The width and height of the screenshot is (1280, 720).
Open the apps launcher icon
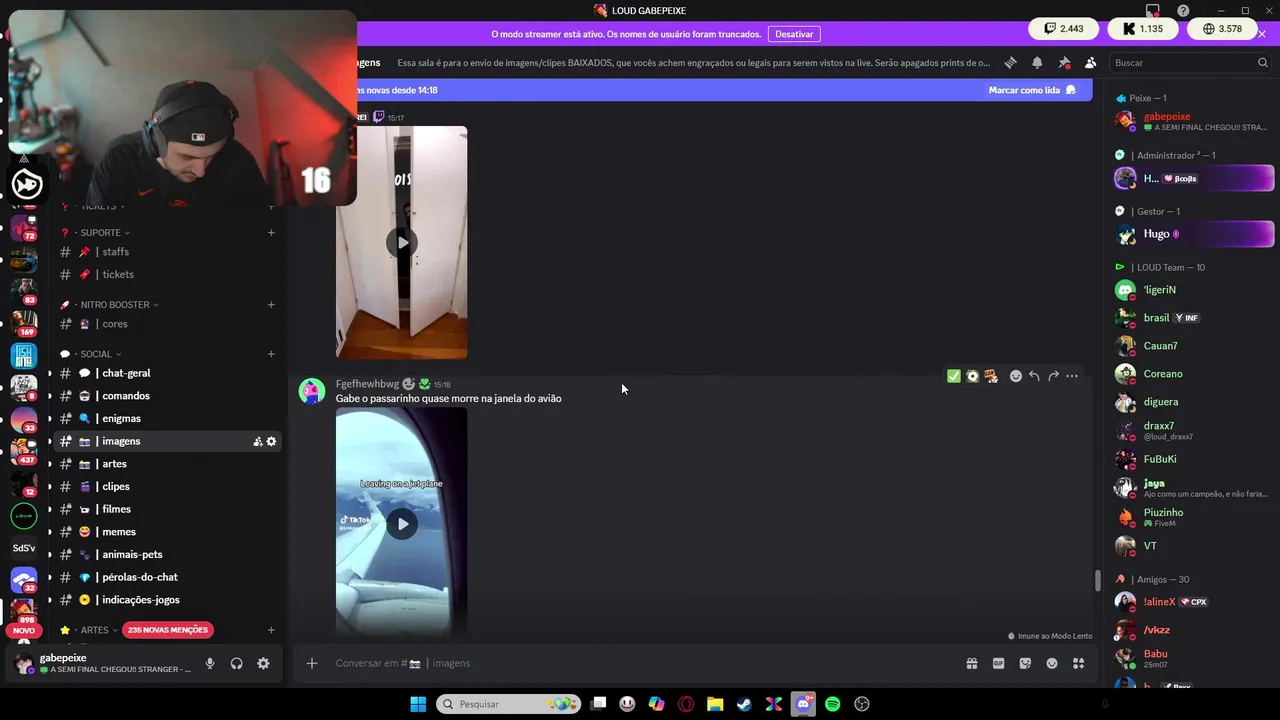point(1078,663)
